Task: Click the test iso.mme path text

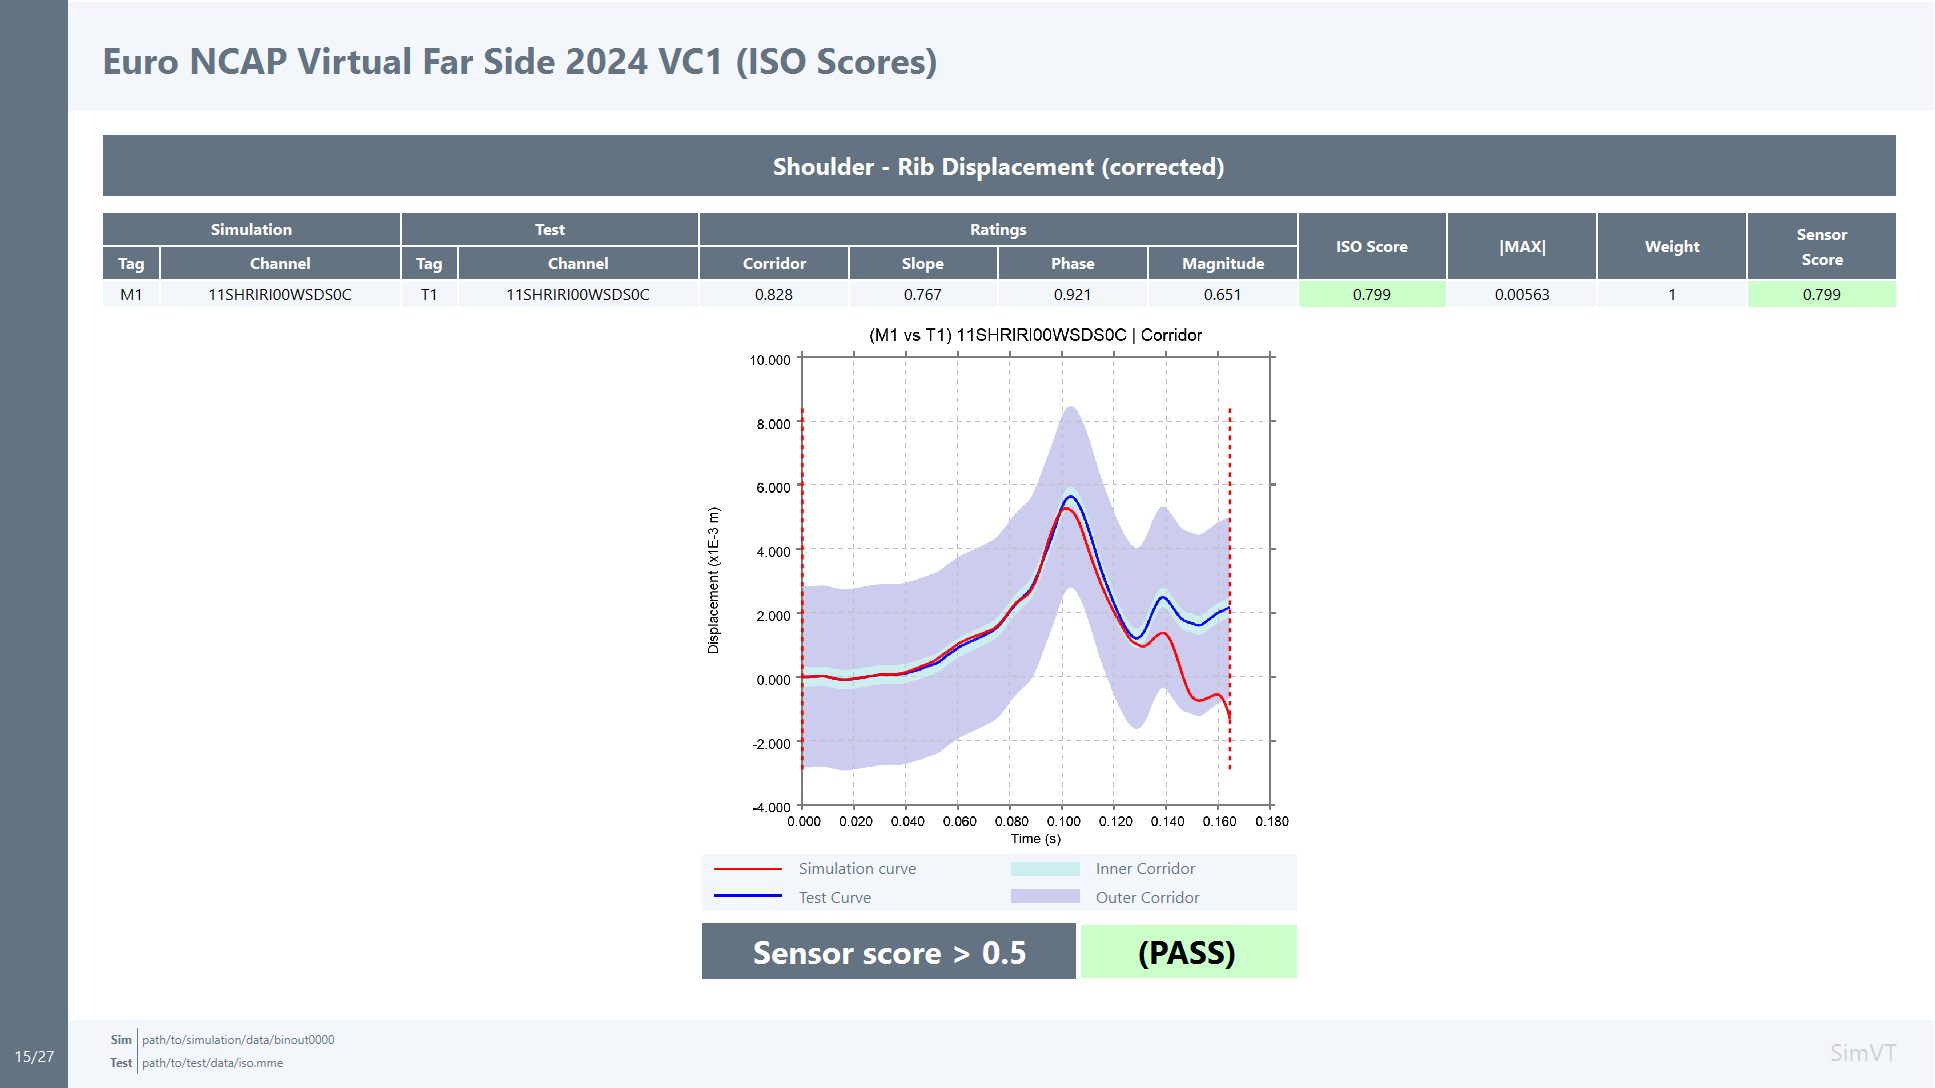Action: tap(212, 1063)
